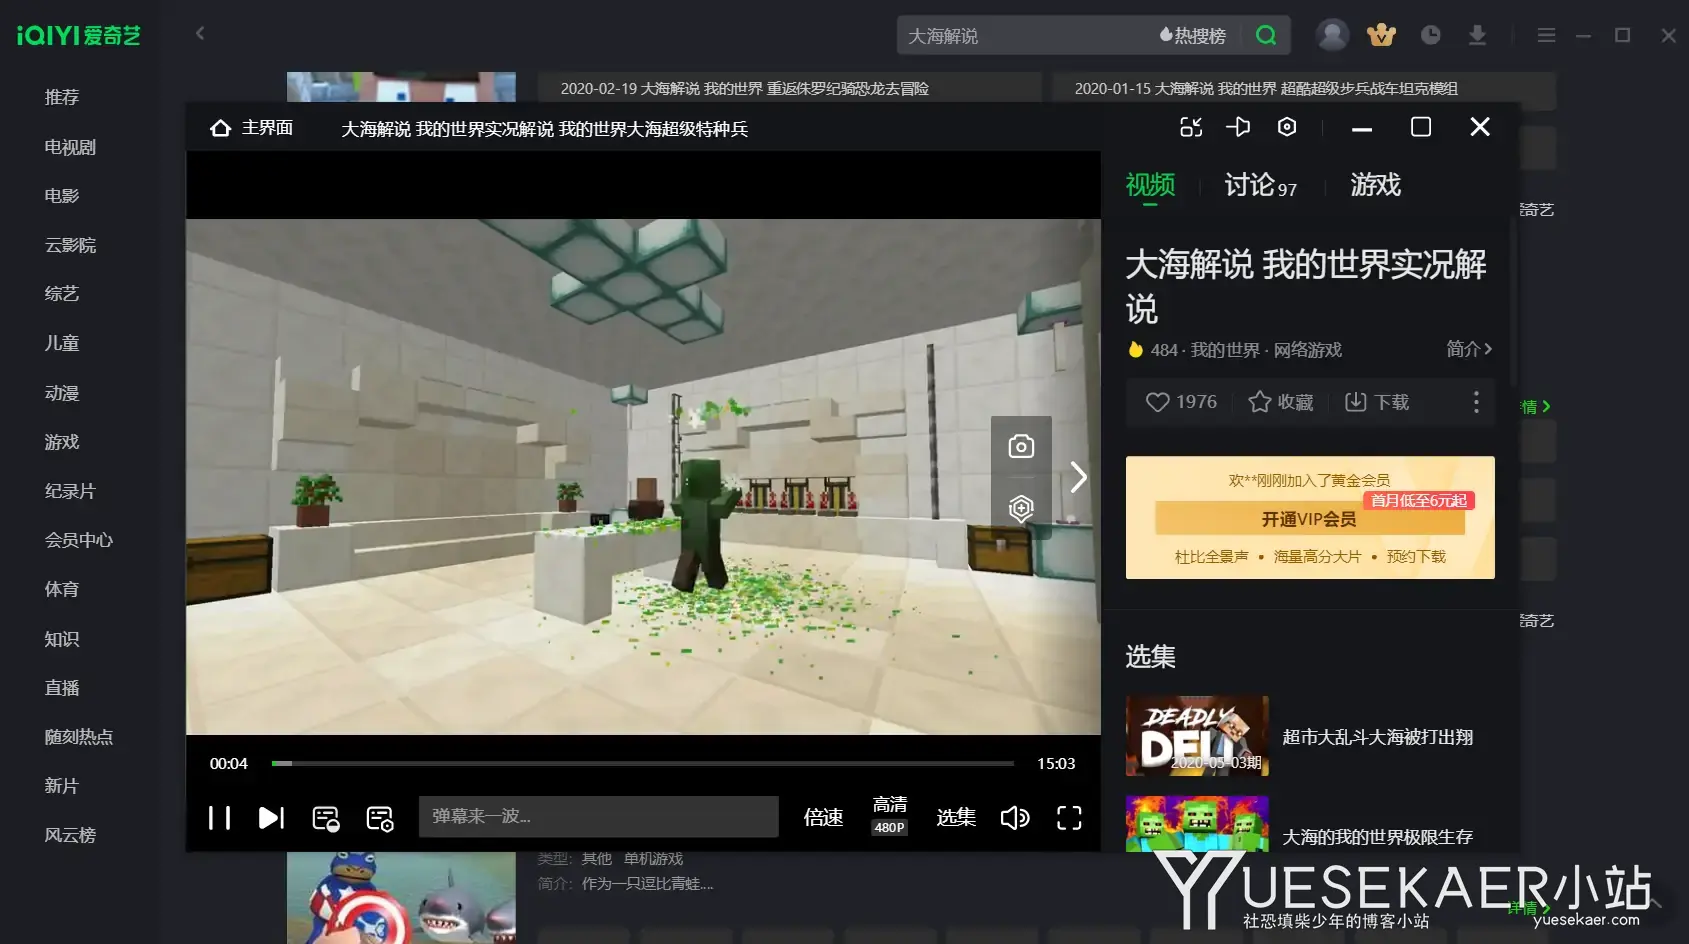Open the main hamburger menu

pos(1546,35)
